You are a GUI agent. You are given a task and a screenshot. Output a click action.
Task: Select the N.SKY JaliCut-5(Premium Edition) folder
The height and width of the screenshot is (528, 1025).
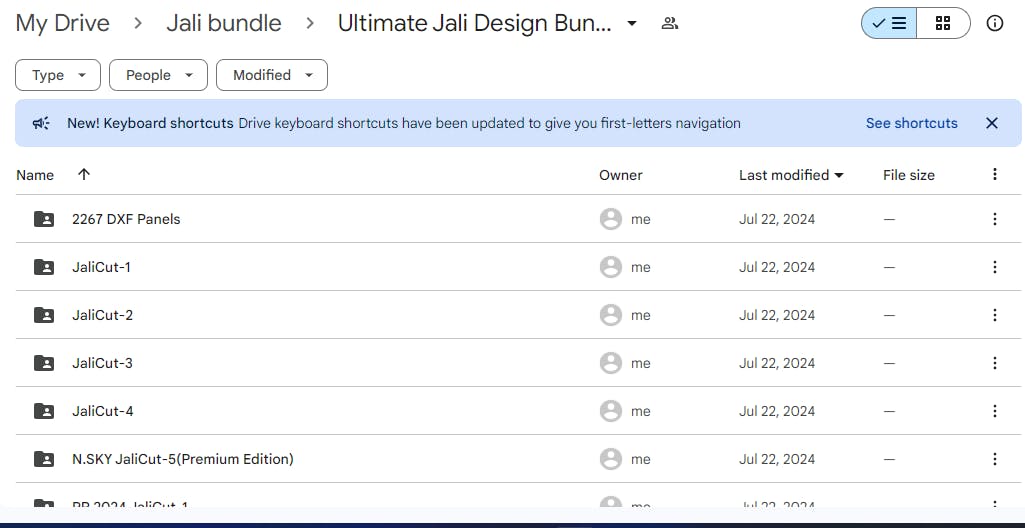pyautogui.click(x=182, y=459)
